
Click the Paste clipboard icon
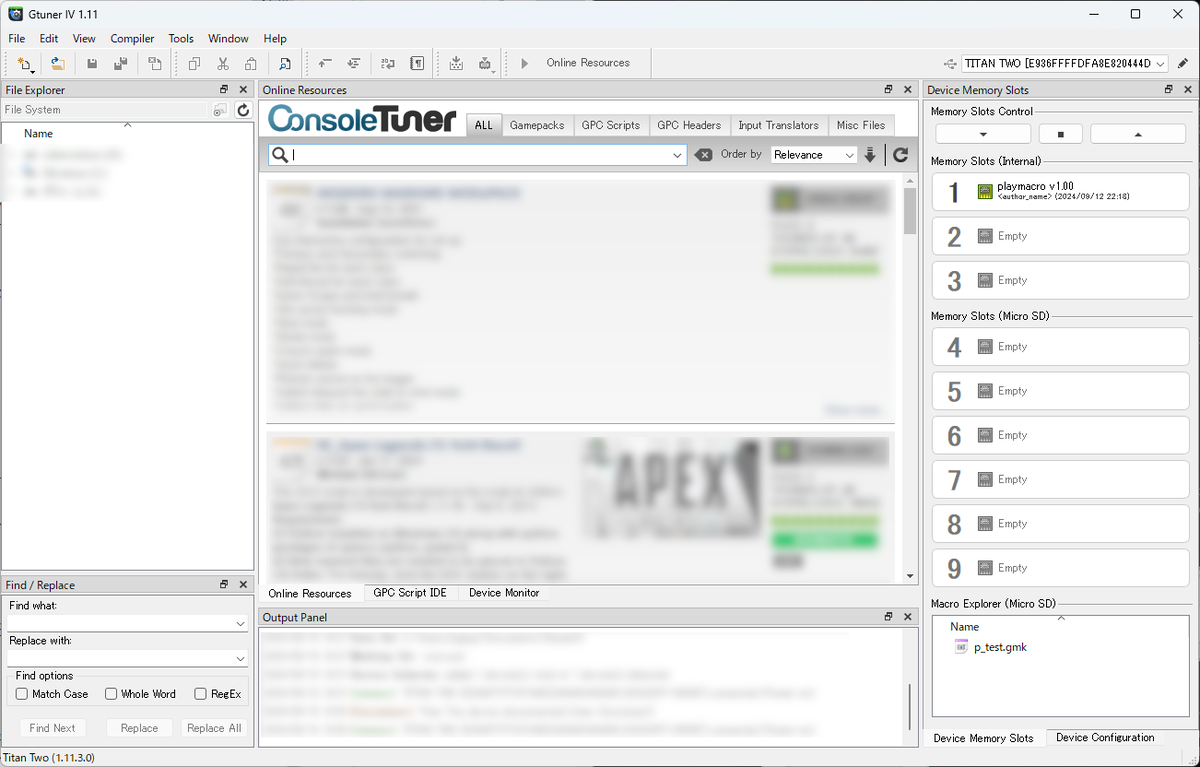pyautogui.click(x=251, y=63)
